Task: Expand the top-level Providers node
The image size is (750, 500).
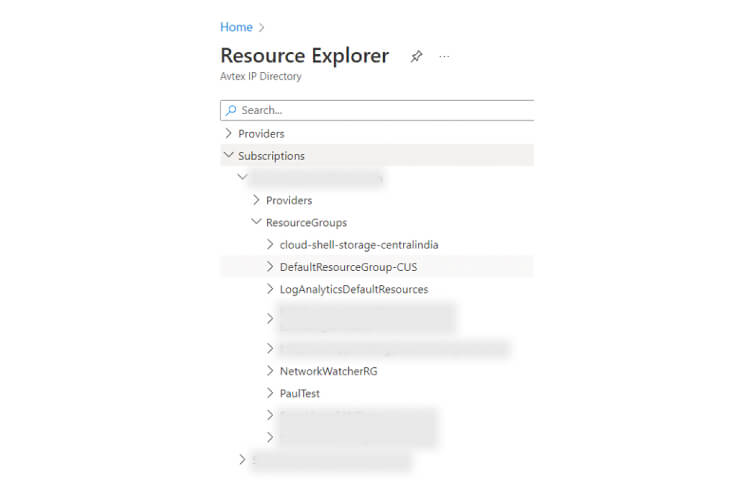Action: click(x=229, y=133)
